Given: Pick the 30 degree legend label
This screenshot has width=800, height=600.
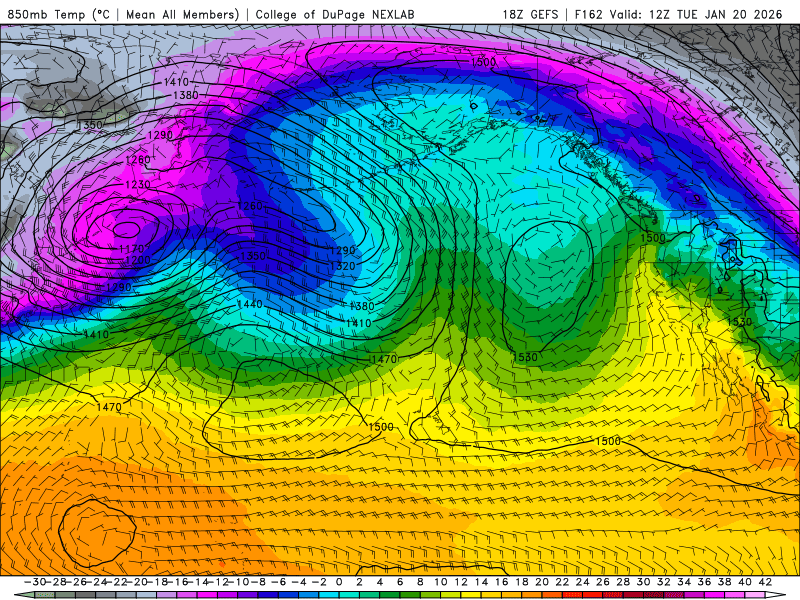Looking at the screenshot, I should (x=644, y=582).
